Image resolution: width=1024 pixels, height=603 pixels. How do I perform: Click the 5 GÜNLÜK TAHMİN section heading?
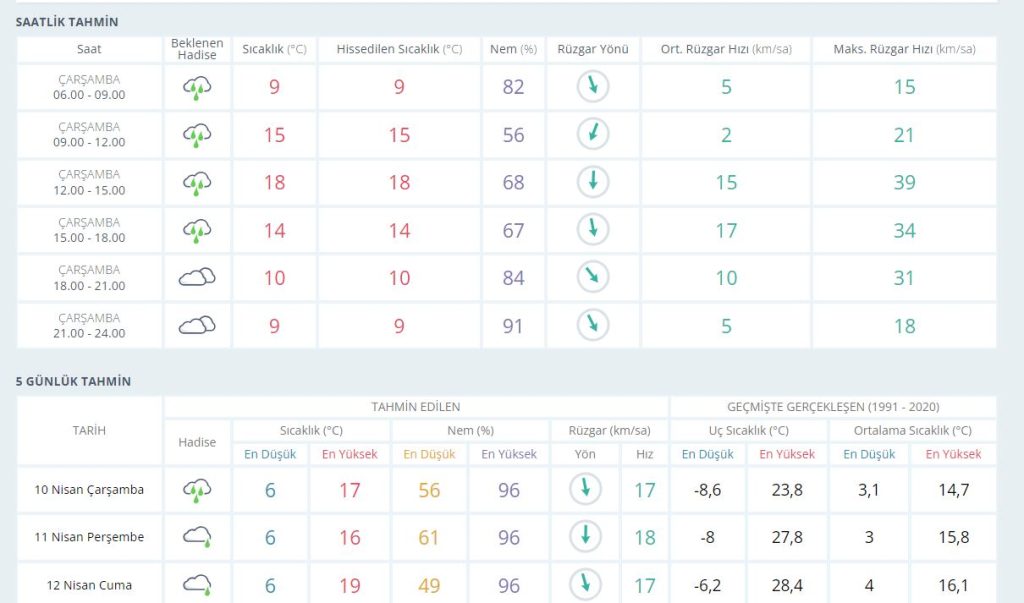[x=73, y=381]
